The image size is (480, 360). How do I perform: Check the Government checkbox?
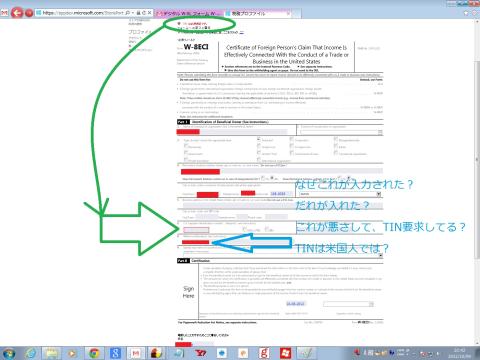[x=186, y=153]
